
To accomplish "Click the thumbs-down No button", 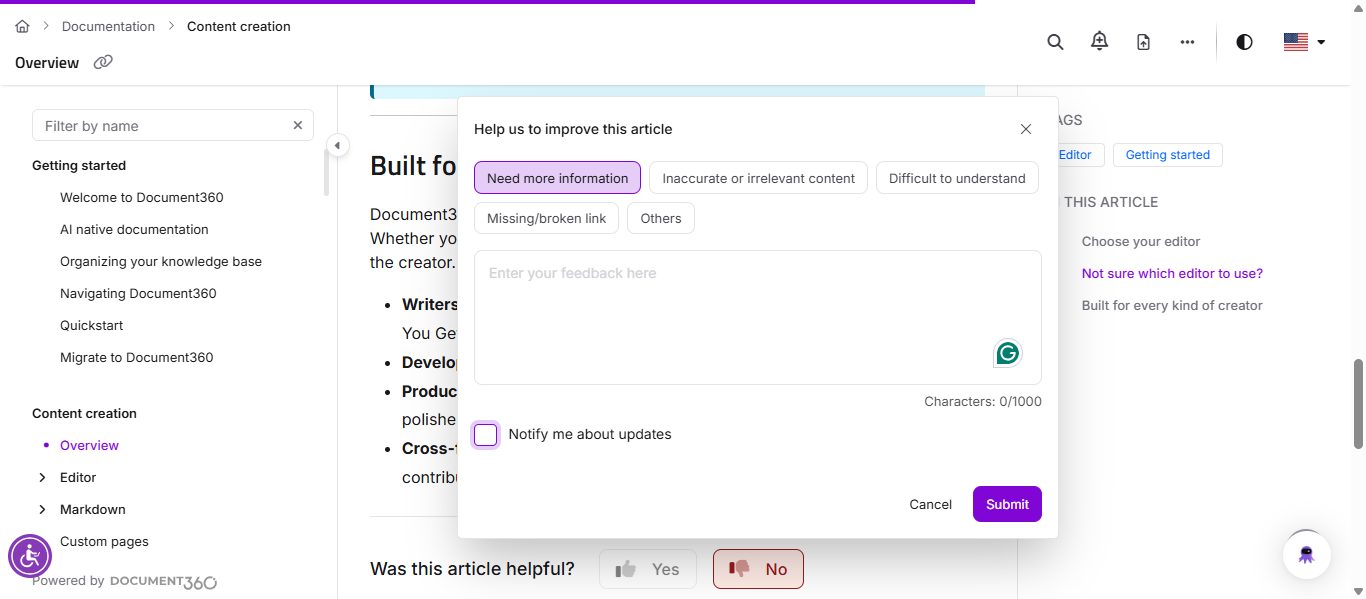I will tap(758, 569).
